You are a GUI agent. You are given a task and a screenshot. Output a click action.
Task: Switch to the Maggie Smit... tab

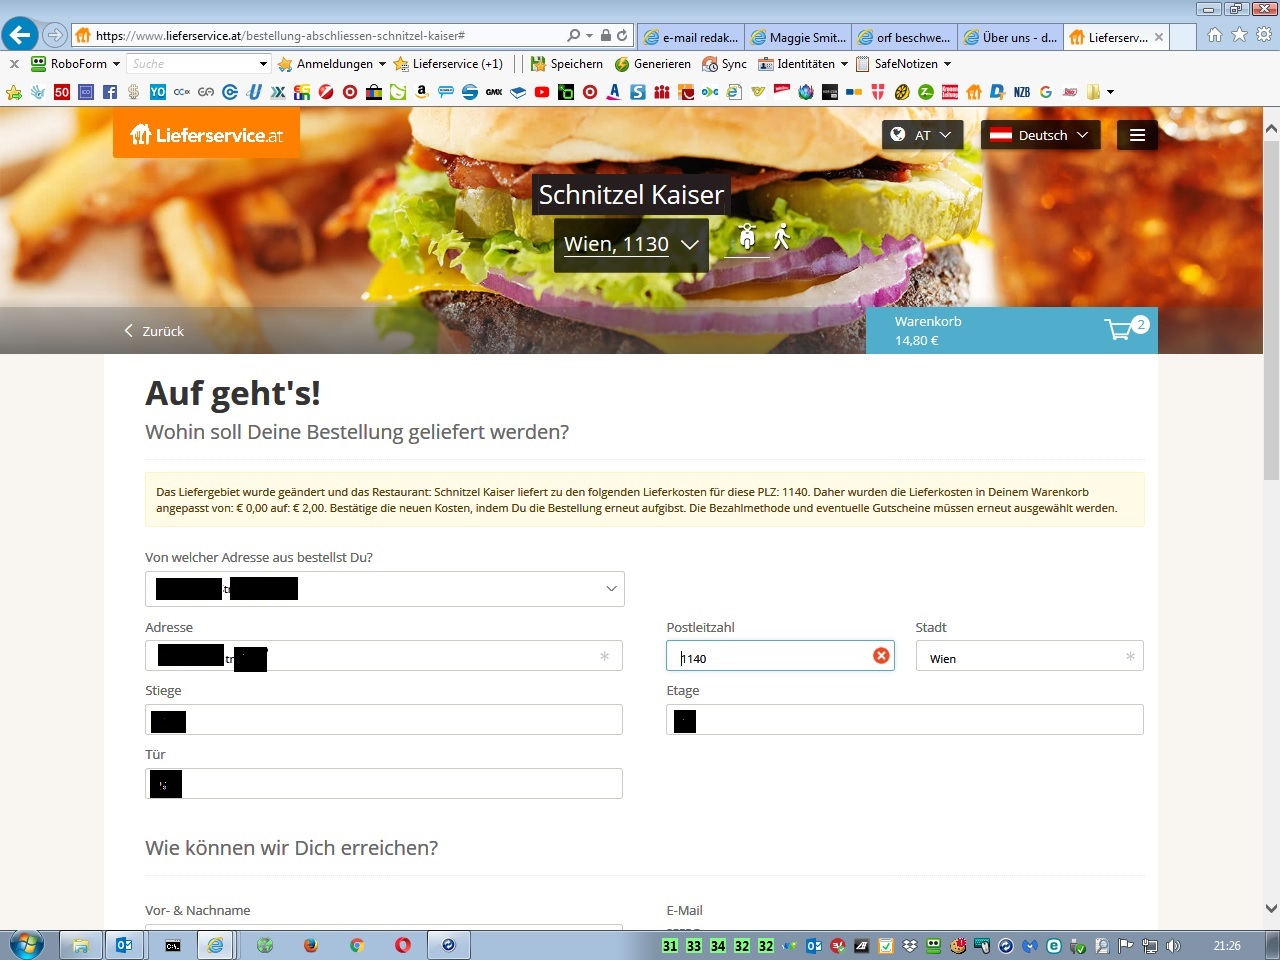(x=798, y=37)
